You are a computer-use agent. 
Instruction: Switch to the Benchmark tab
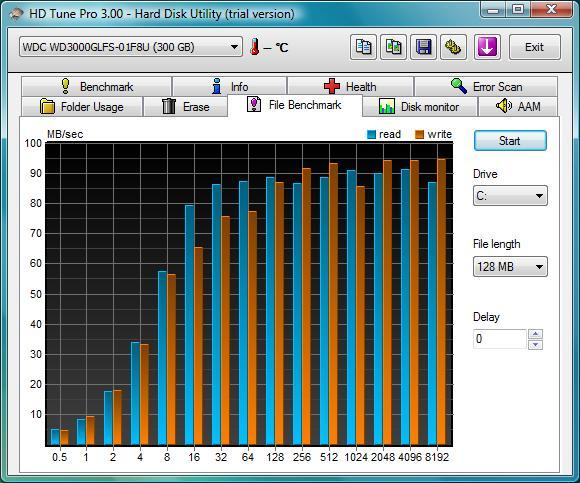[x=97, y=87]
